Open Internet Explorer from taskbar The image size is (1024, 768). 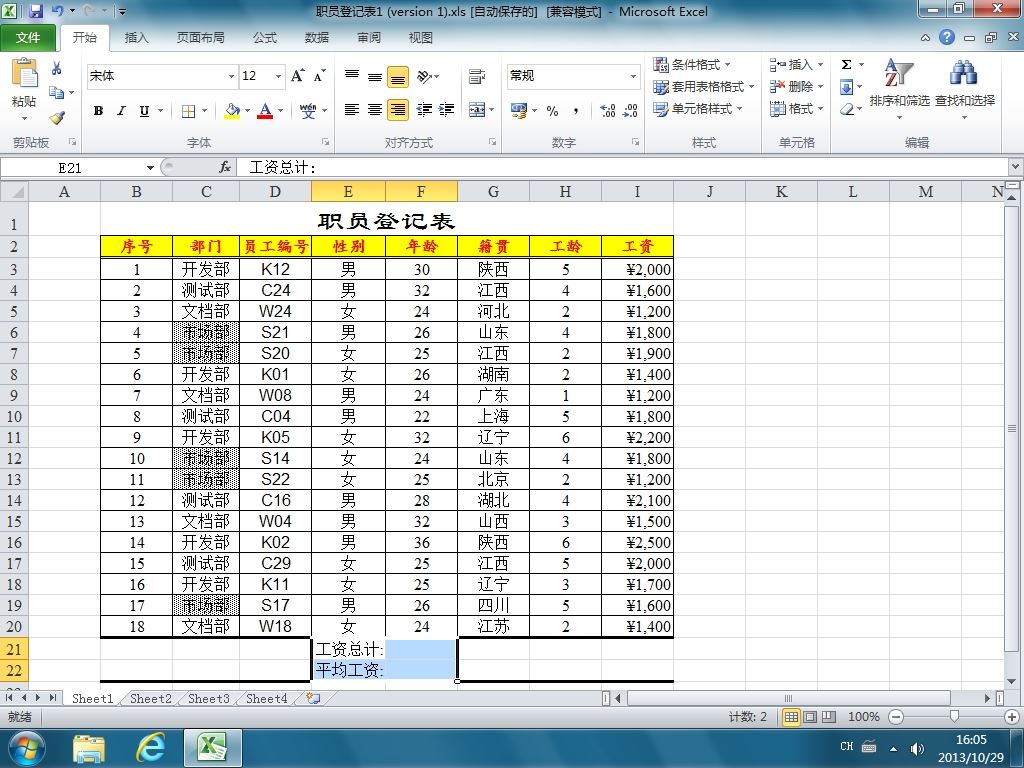pos(150,748)
